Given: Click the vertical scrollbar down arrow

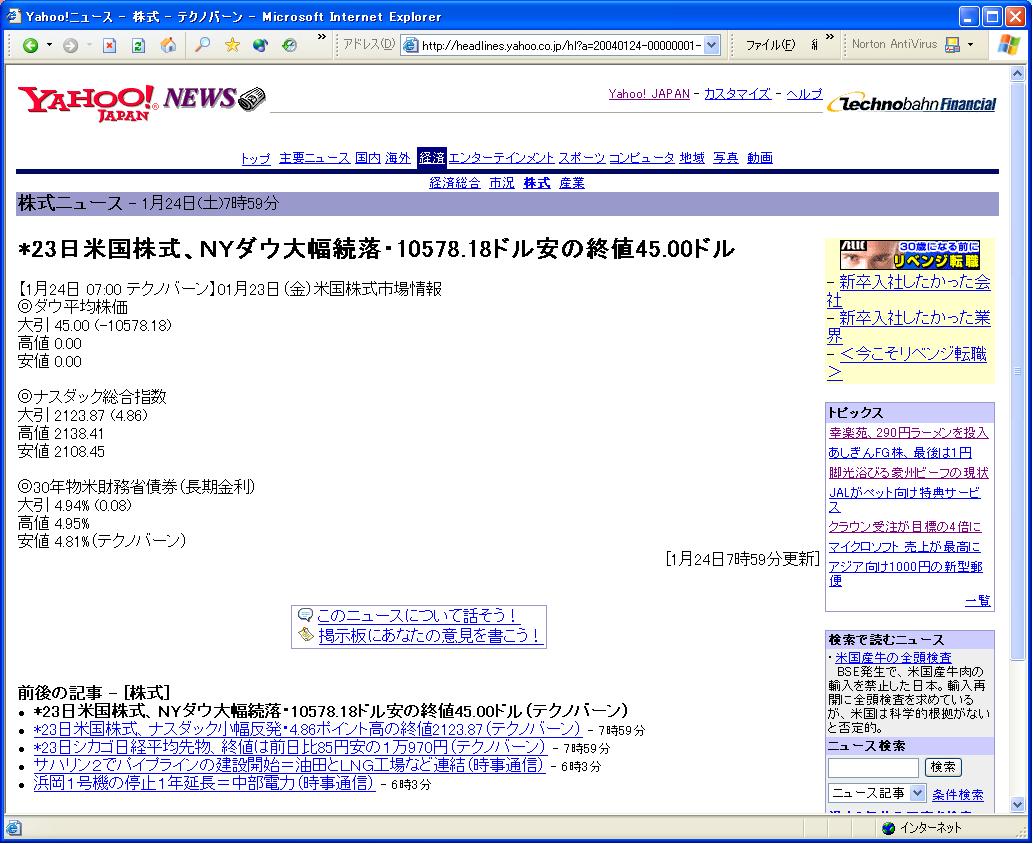Looking at the screenshot, I should 1018,805.
